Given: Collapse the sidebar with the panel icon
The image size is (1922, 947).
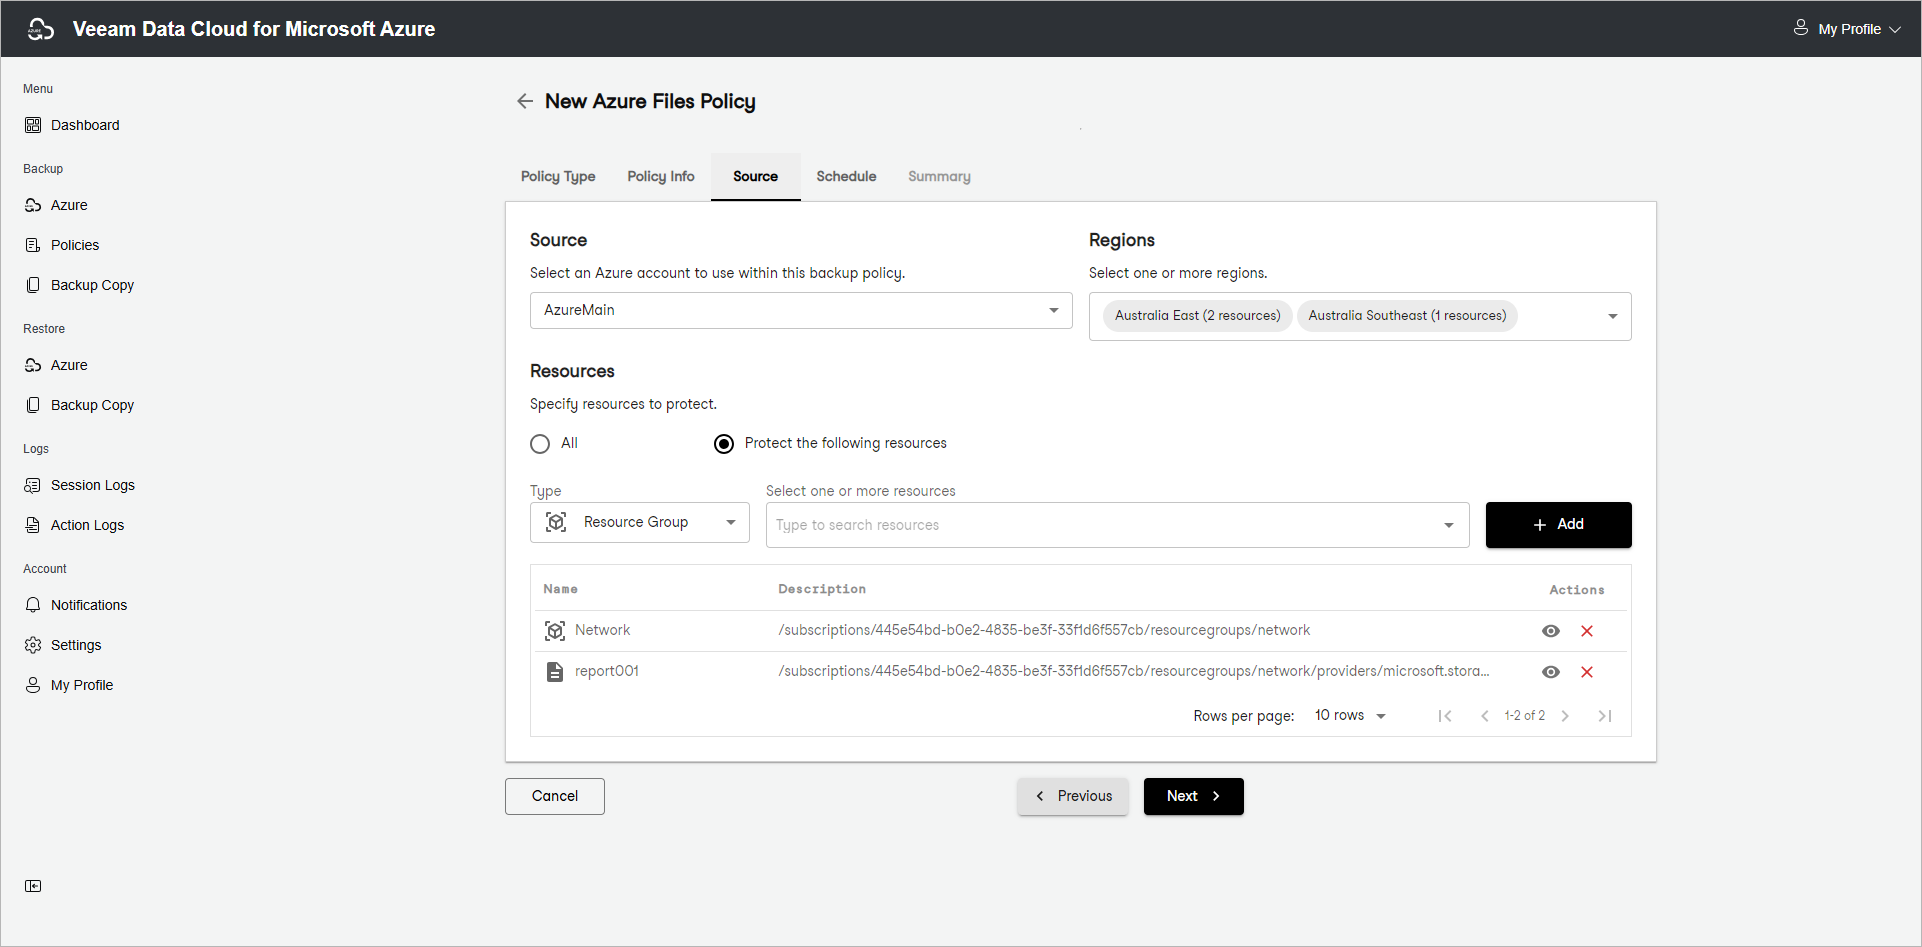Looking at the screenshot, I should click(33, 886).
